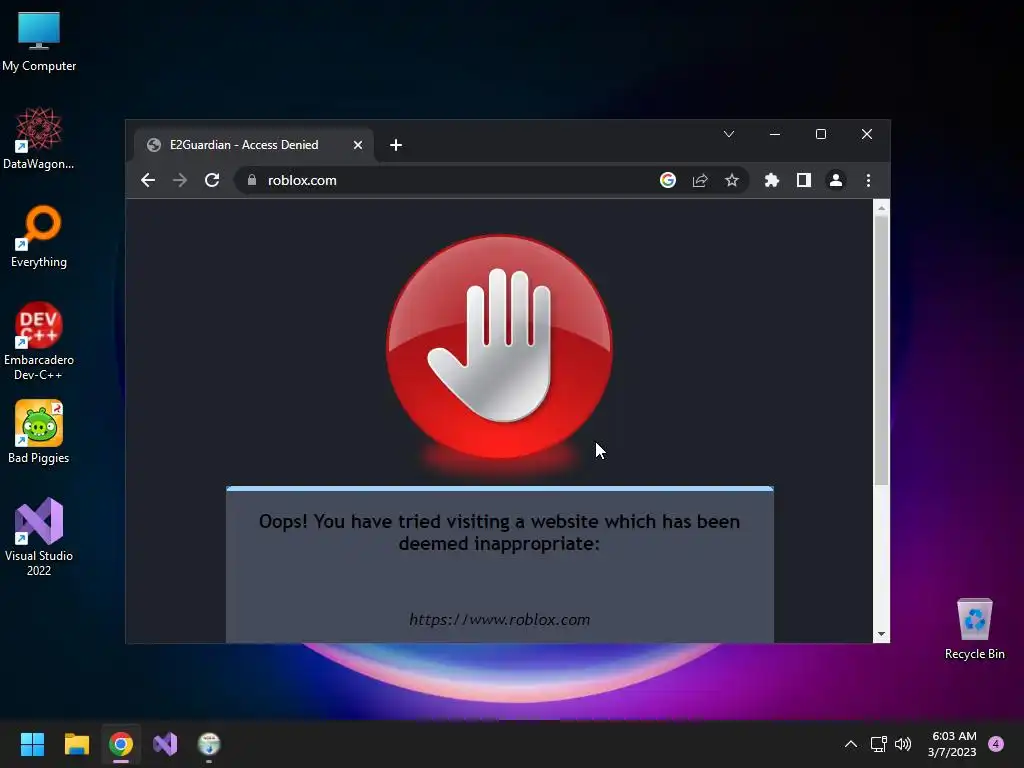Open Chrome three-dot menu

(869, 180)
